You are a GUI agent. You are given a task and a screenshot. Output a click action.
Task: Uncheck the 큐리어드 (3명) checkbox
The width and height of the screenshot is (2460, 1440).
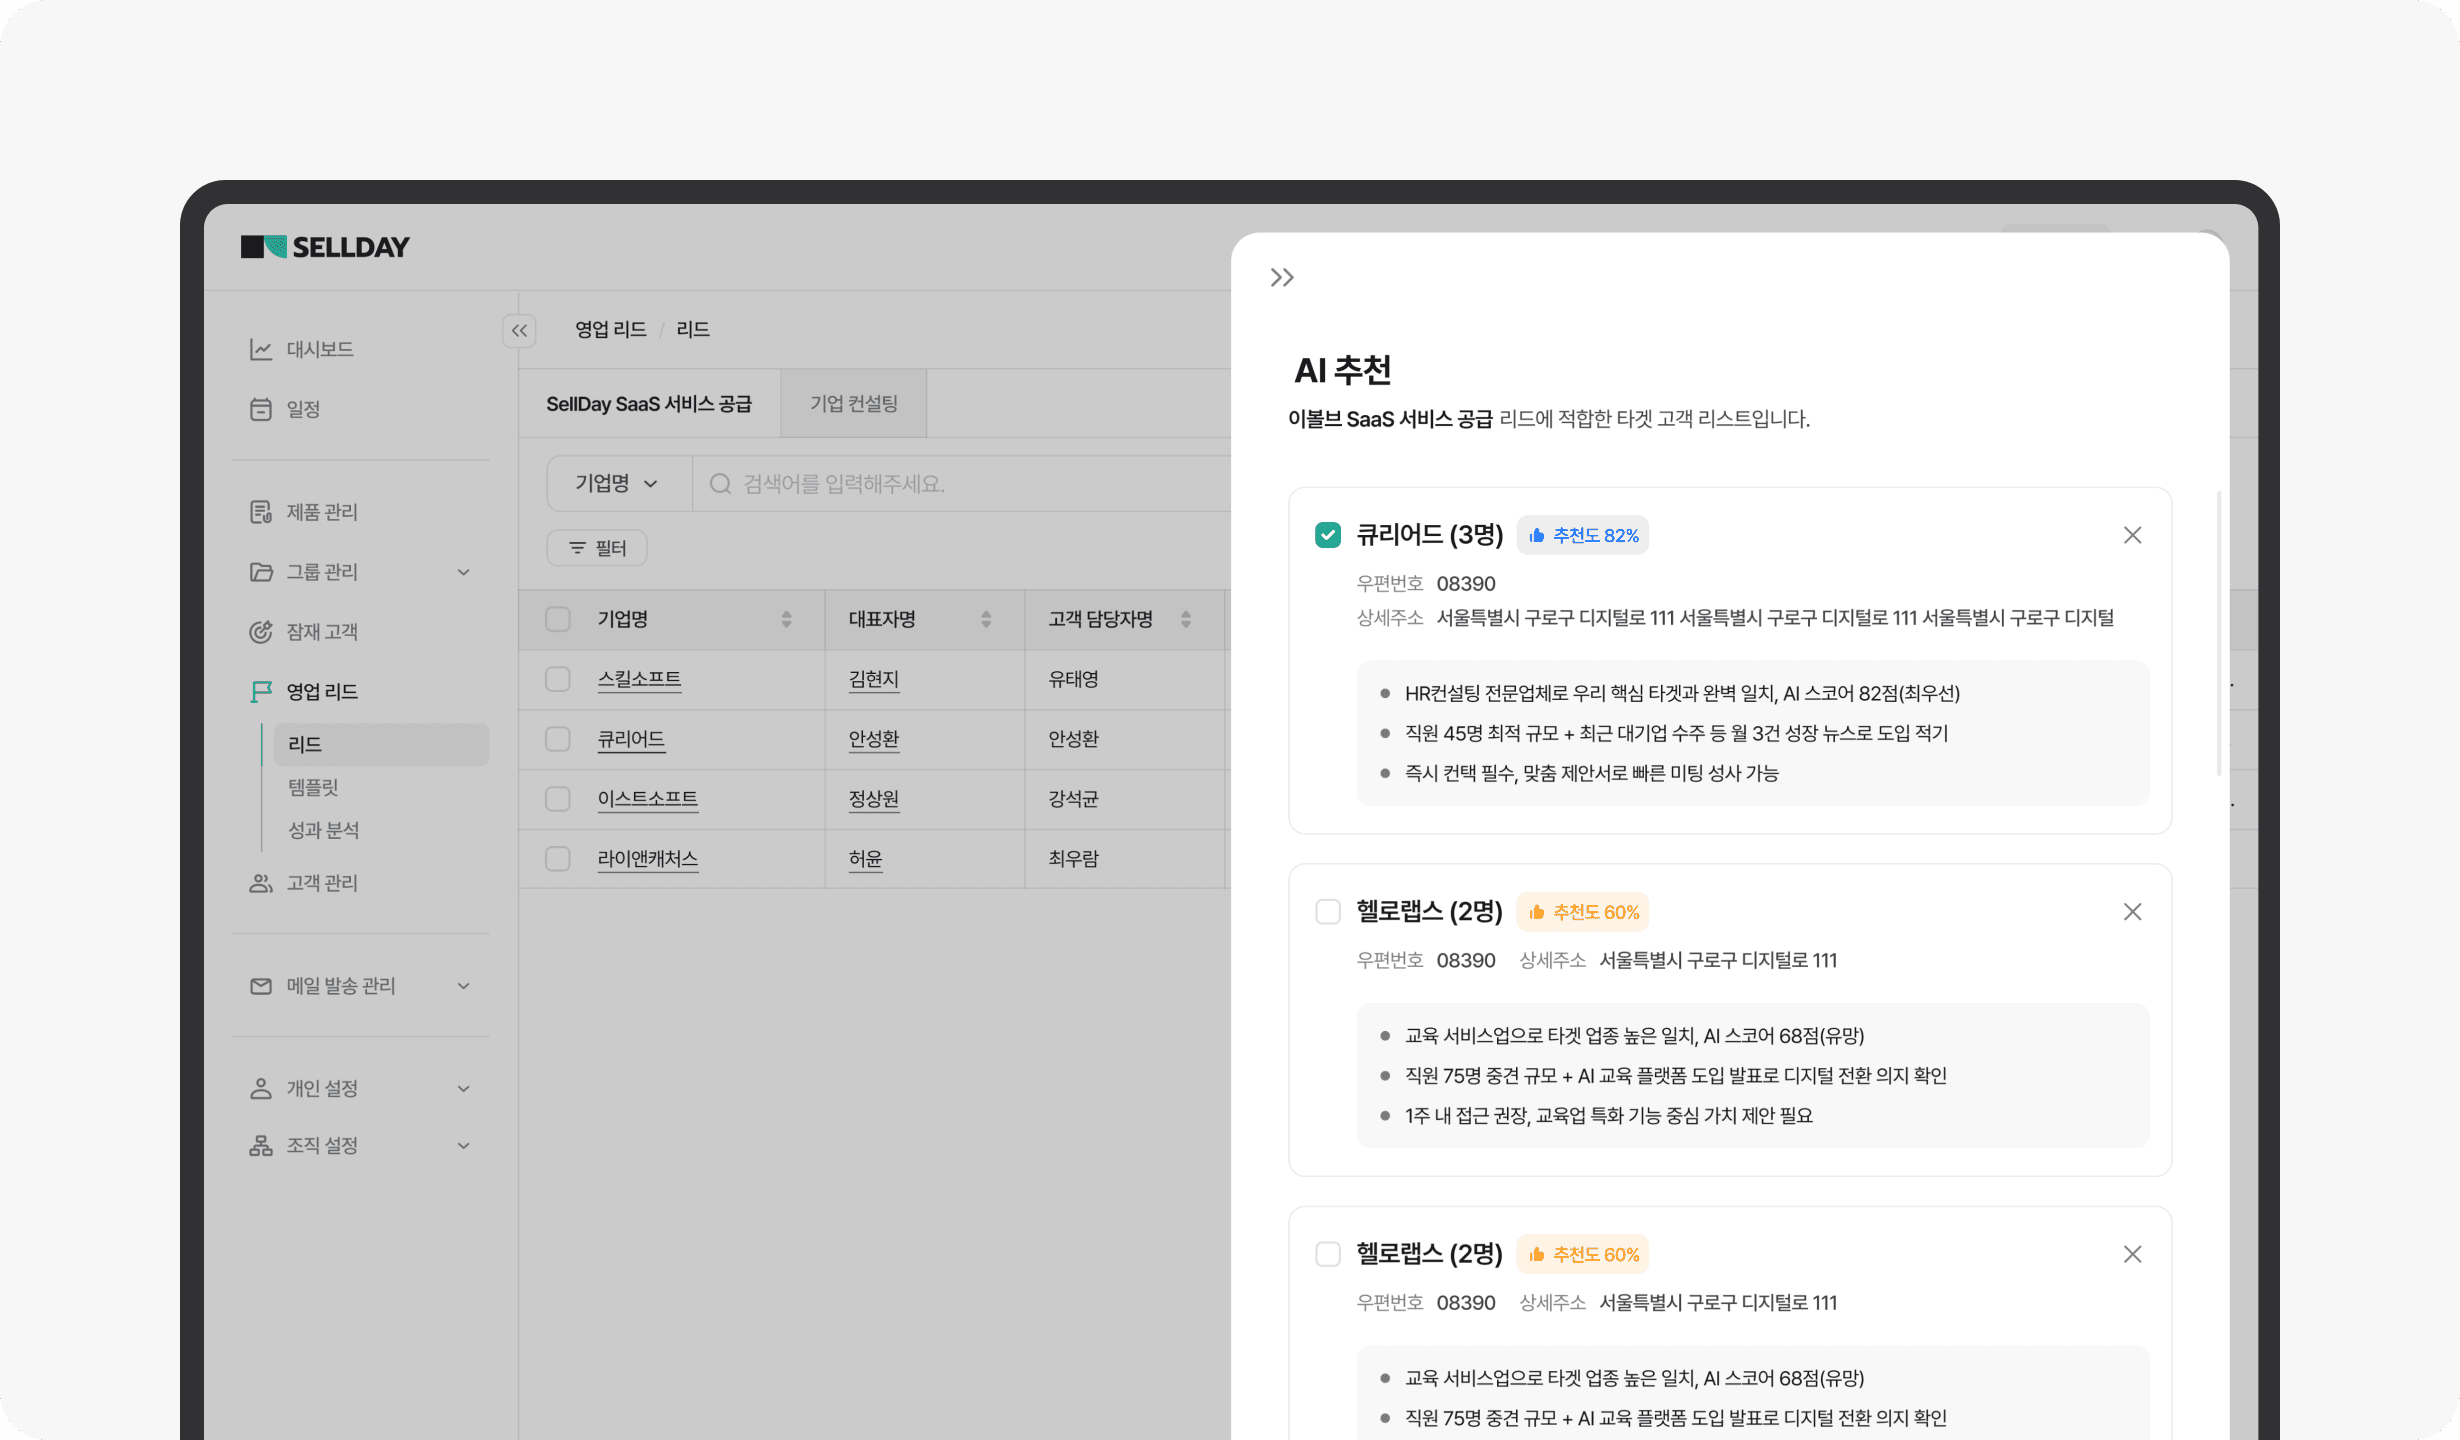(x=1328, y=535)
